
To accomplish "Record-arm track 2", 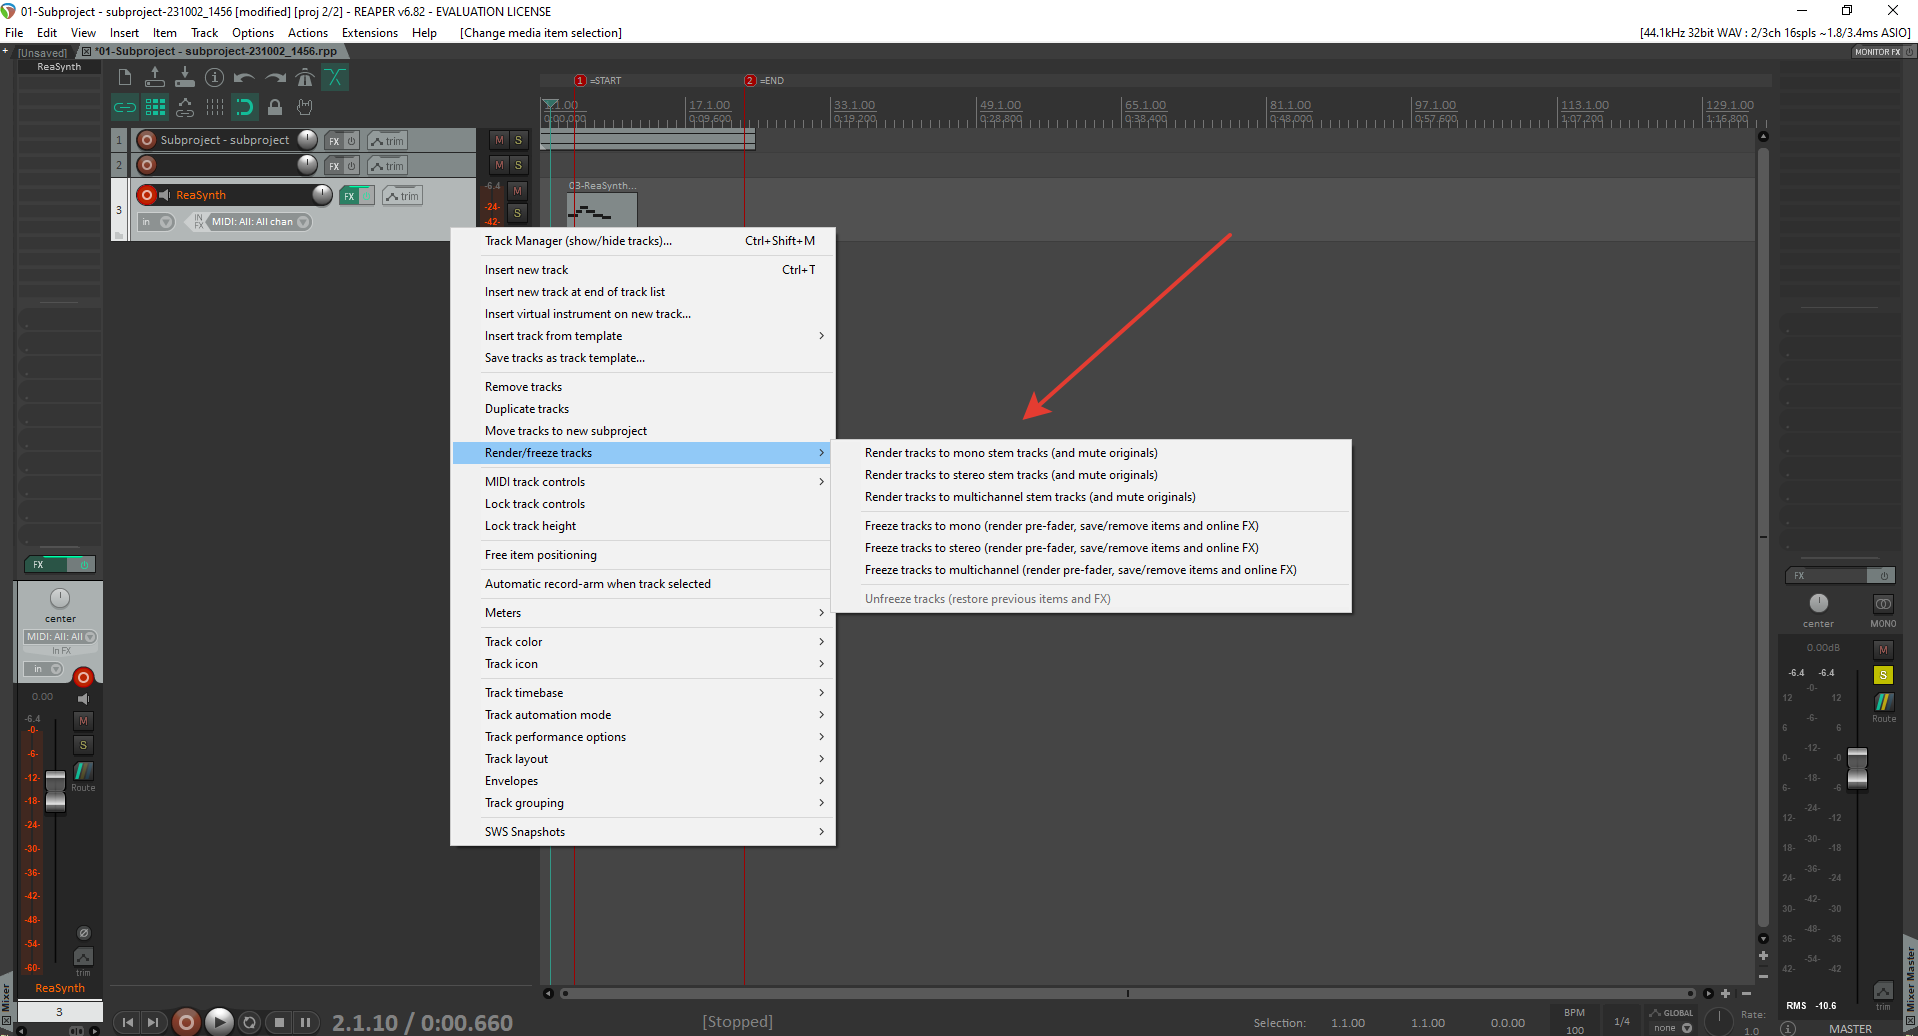I will click(x=147, y=165).
